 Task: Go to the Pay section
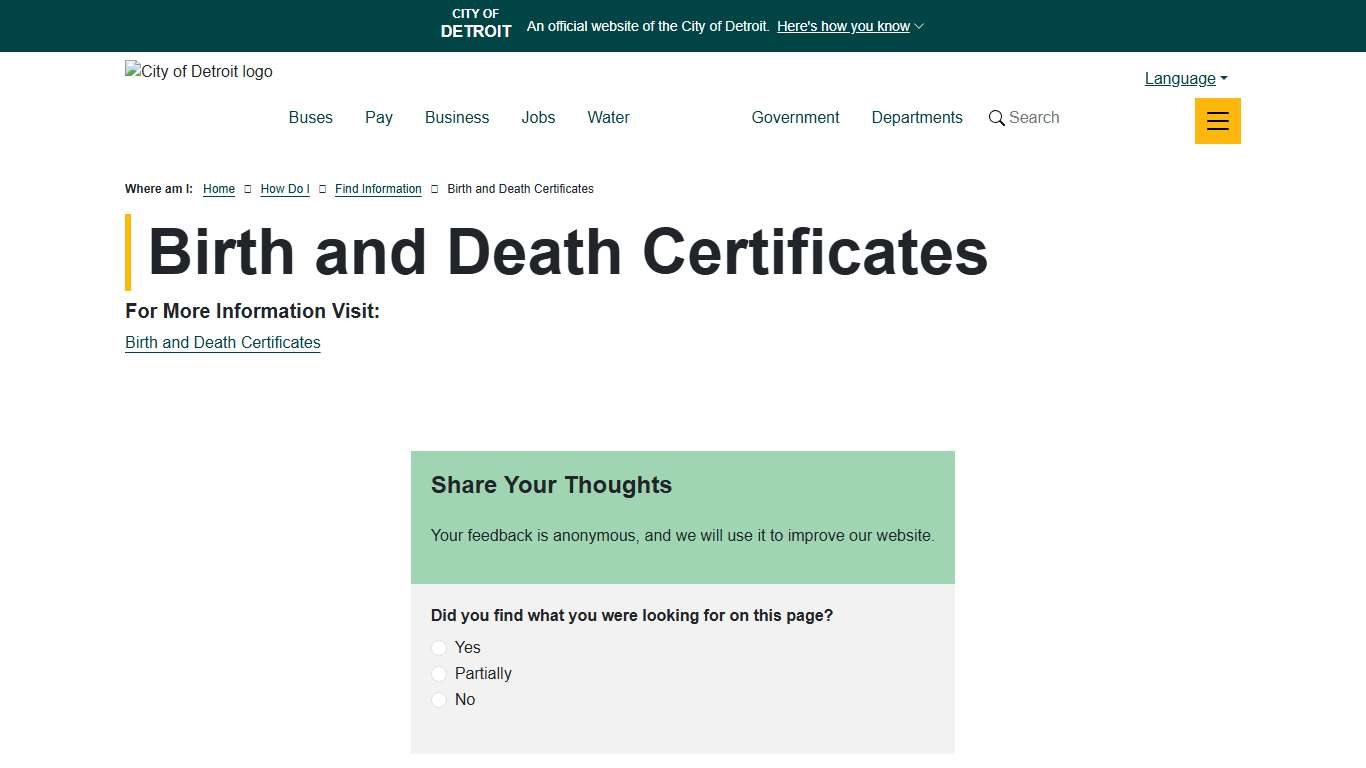click(378, 117)
